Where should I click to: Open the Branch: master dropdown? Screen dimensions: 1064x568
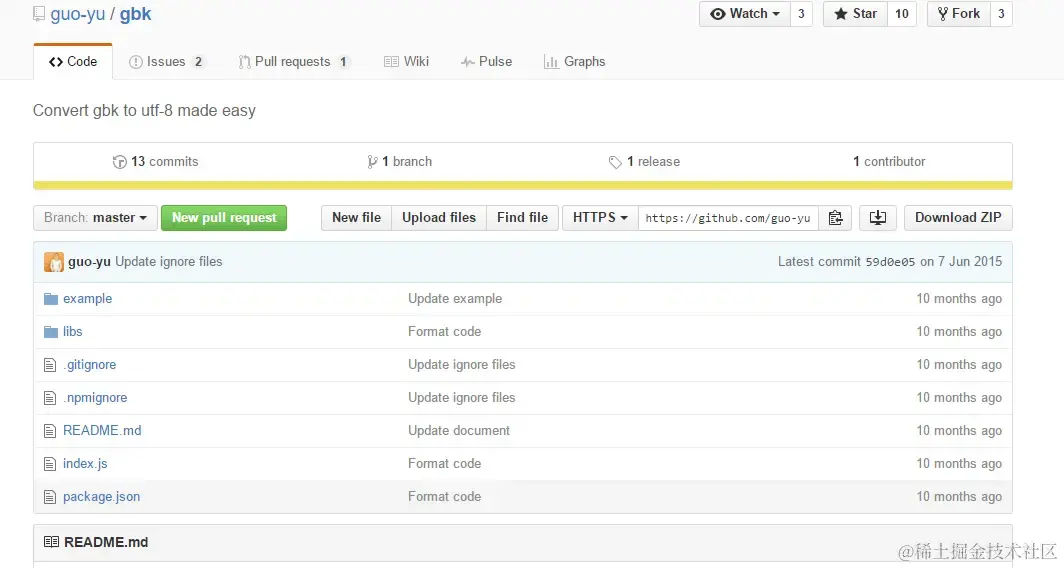click(x=95, y=218)
